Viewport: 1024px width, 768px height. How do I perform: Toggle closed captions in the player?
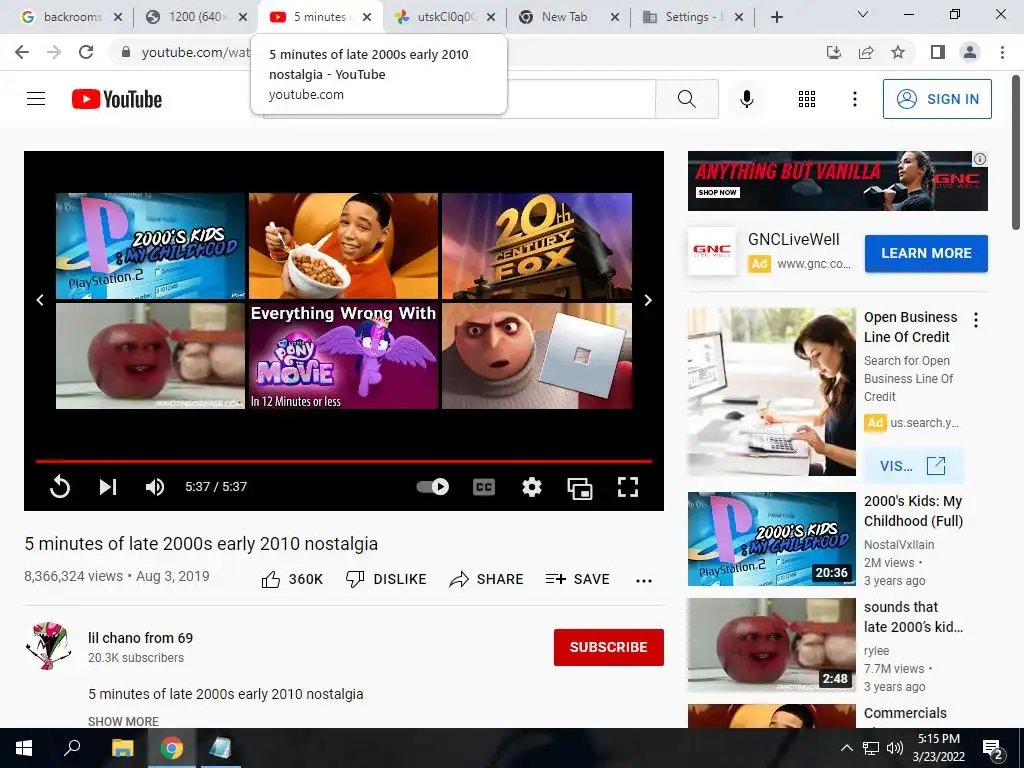coord(484,487)
